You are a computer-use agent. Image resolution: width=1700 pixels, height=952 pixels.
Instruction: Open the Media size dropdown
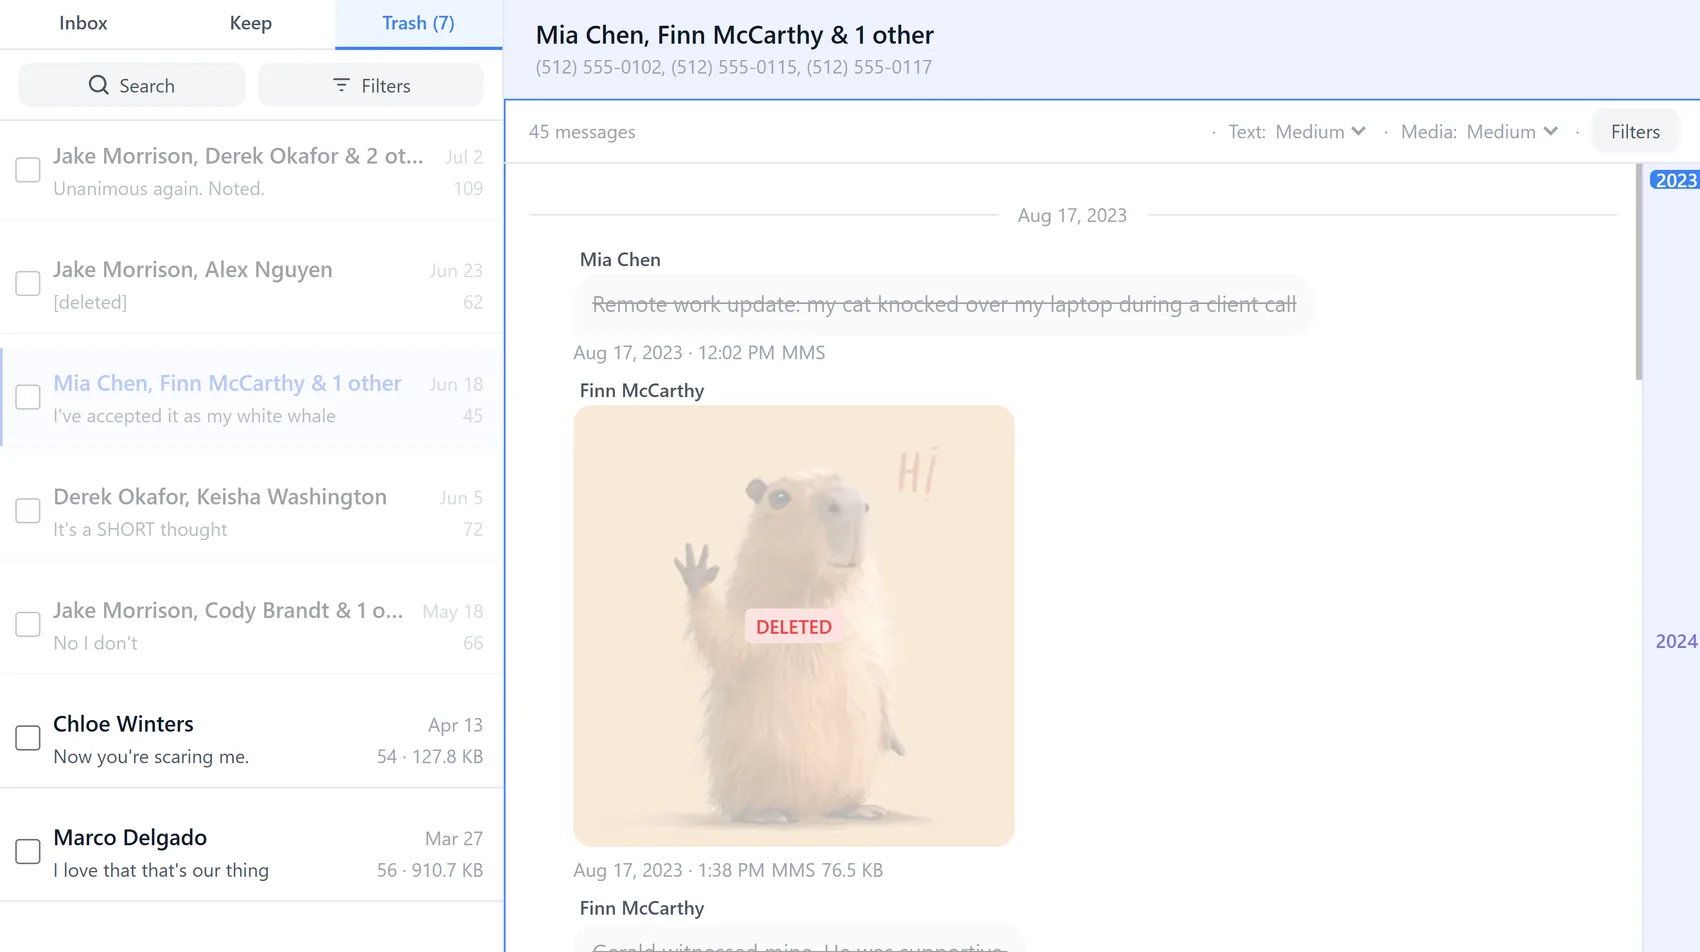coord(1512,132)
